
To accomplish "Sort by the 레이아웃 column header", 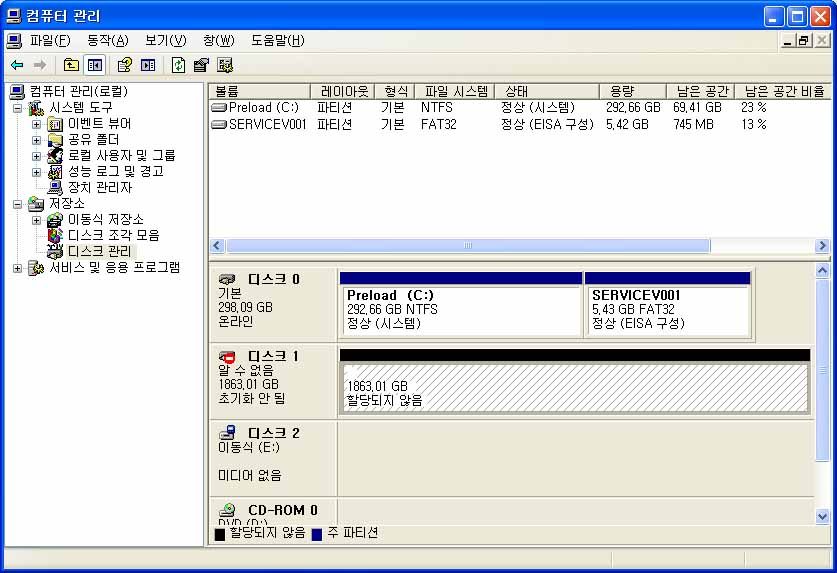I will [342, 91].
